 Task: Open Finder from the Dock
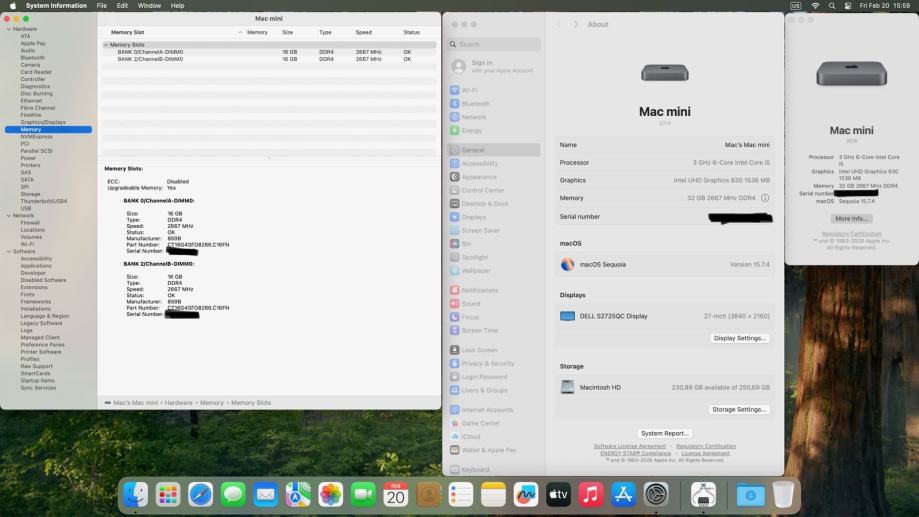[135, 495]
